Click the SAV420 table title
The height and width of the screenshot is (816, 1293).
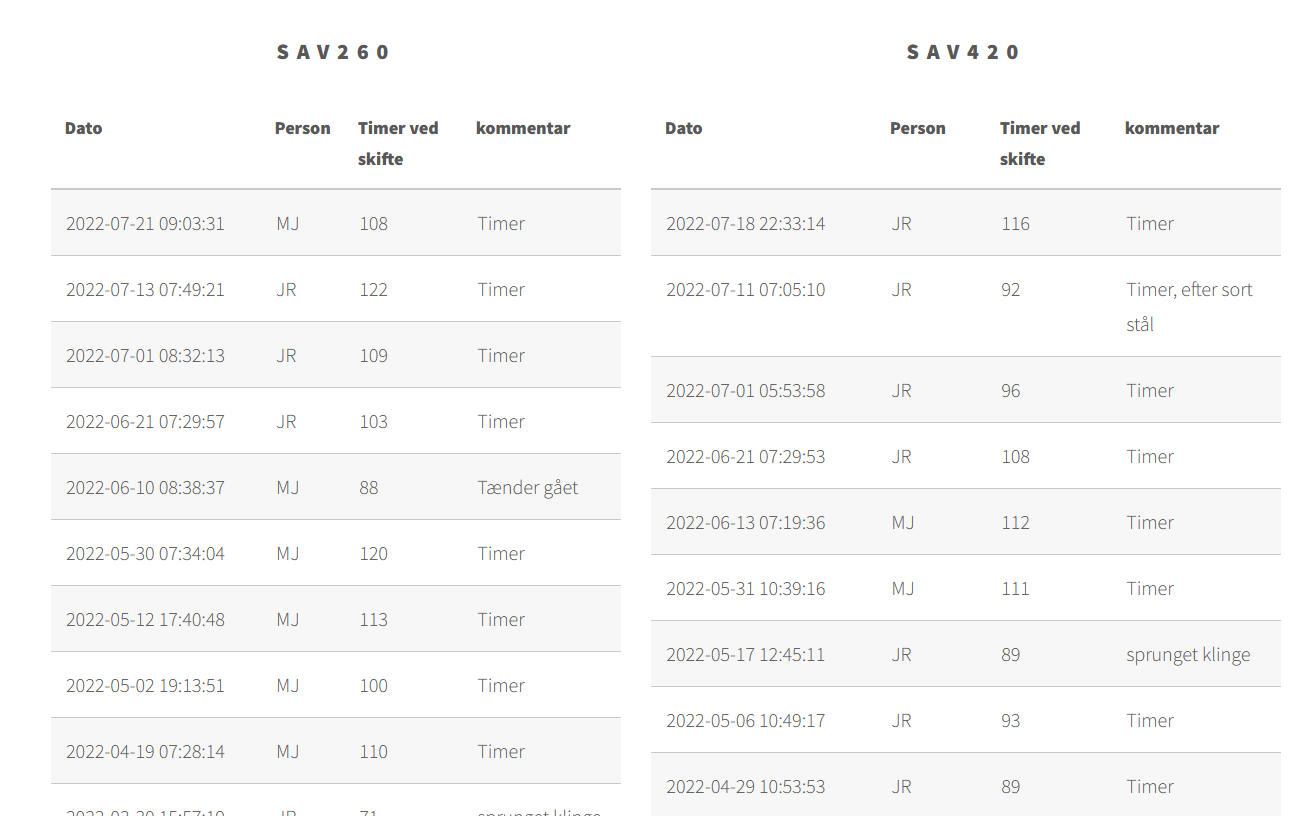tap(963, 52)
